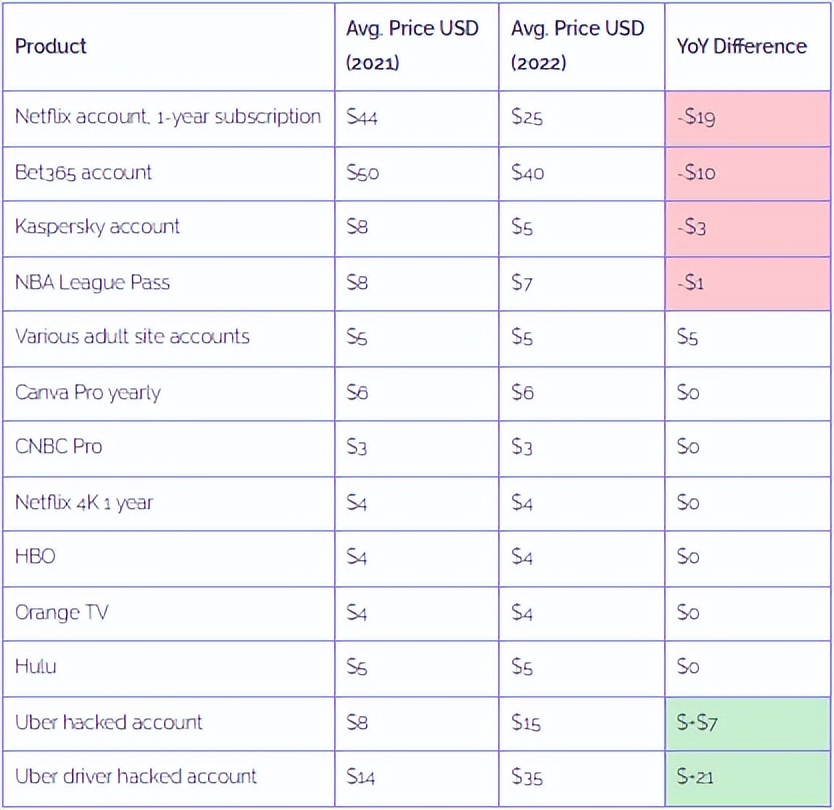Click the red -$19 difference cell
Screen dimensions: 834x810
(x=747, y=118)
